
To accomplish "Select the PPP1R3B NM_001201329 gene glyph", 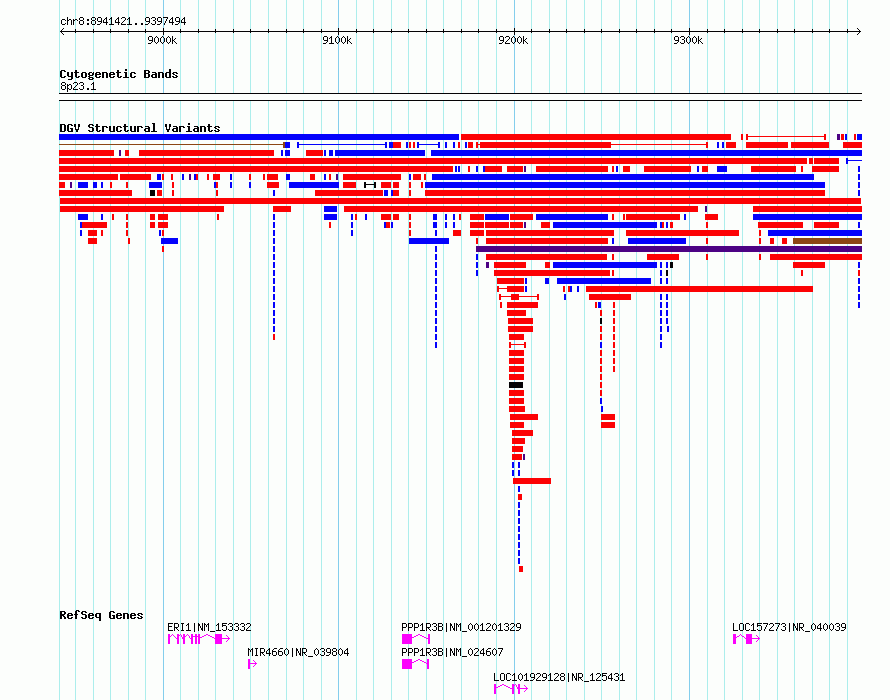I will [415, 639].
